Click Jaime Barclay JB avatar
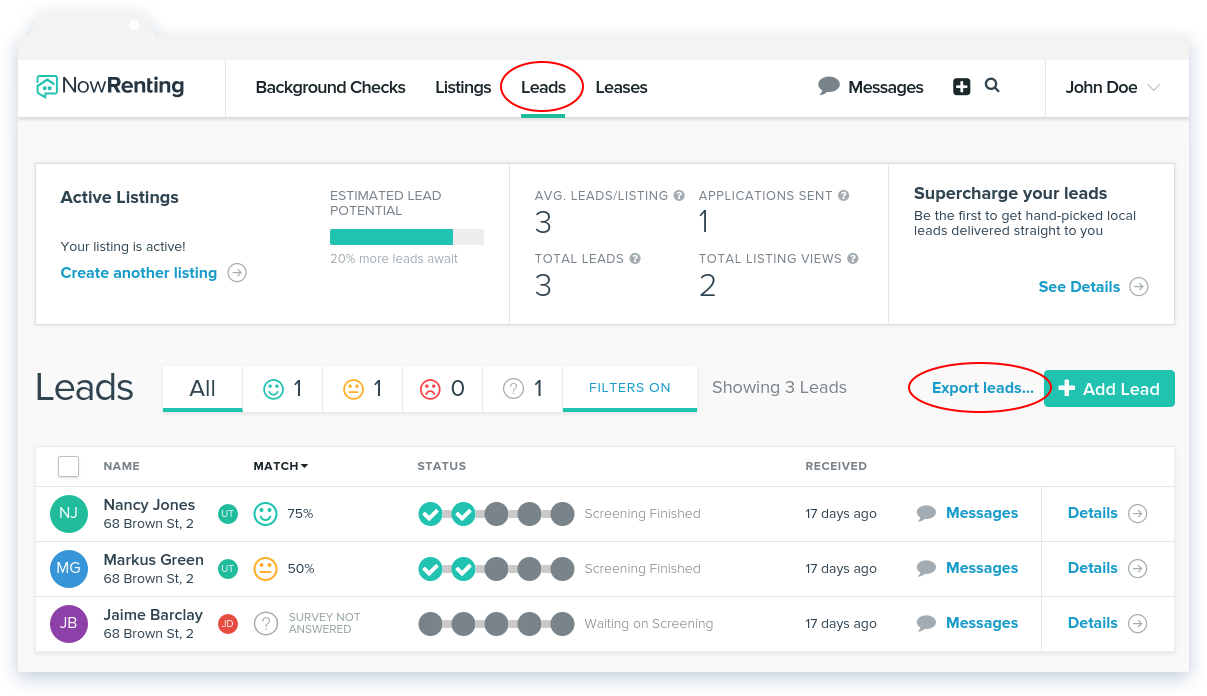Screen dimensions: 1207x696 click(x=68, y=624)
